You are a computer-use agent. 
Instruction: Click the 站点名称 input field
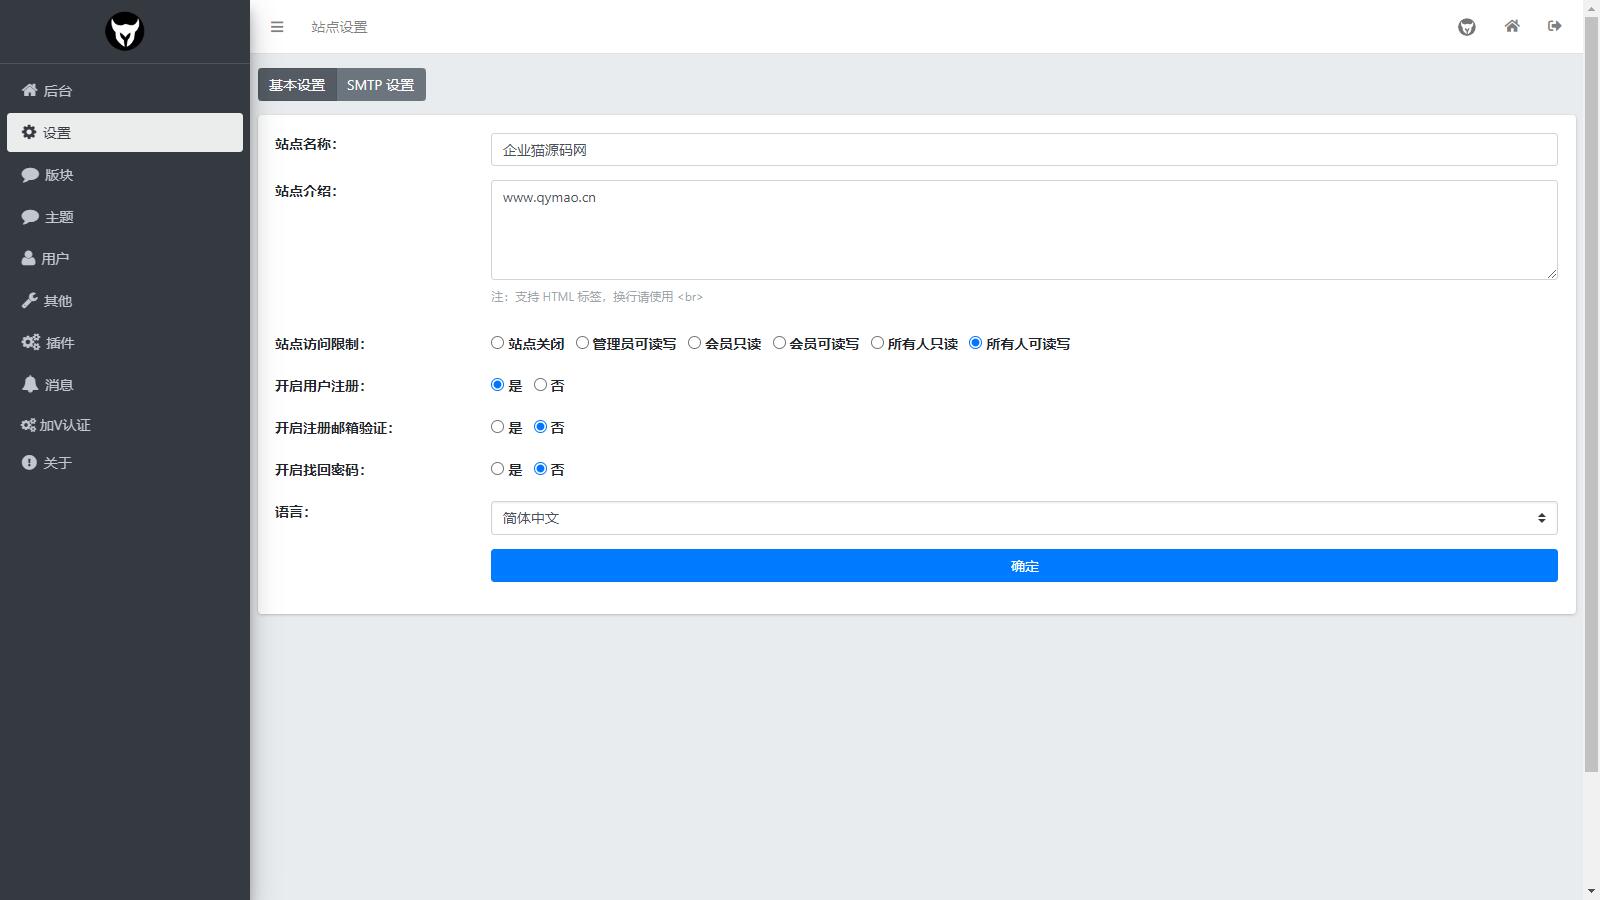(1023, 150)
